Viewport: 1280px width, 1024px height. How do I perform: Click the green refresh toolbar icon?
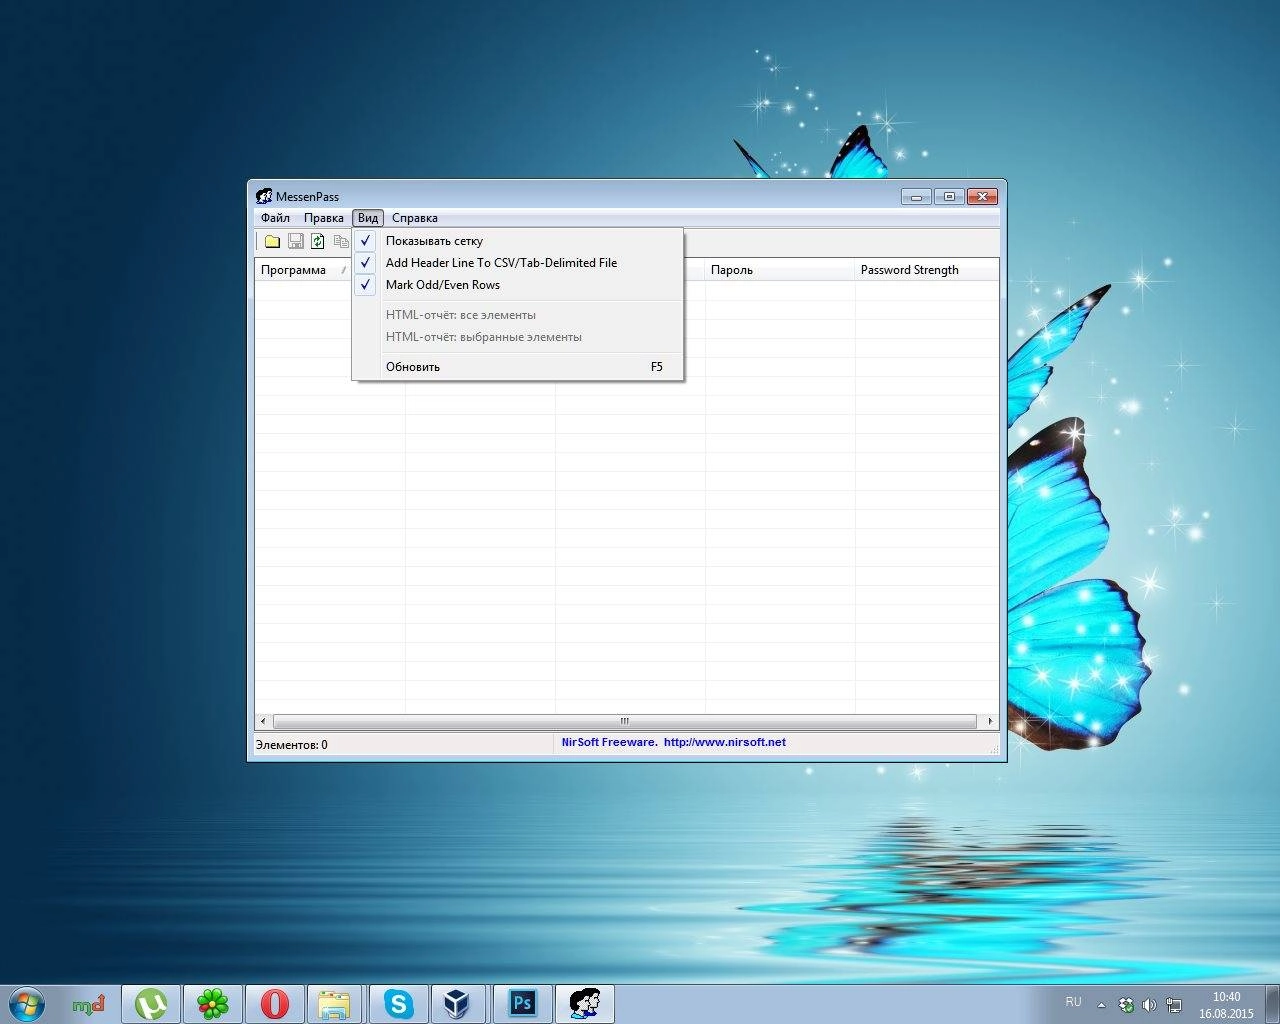tap(318, 241)
